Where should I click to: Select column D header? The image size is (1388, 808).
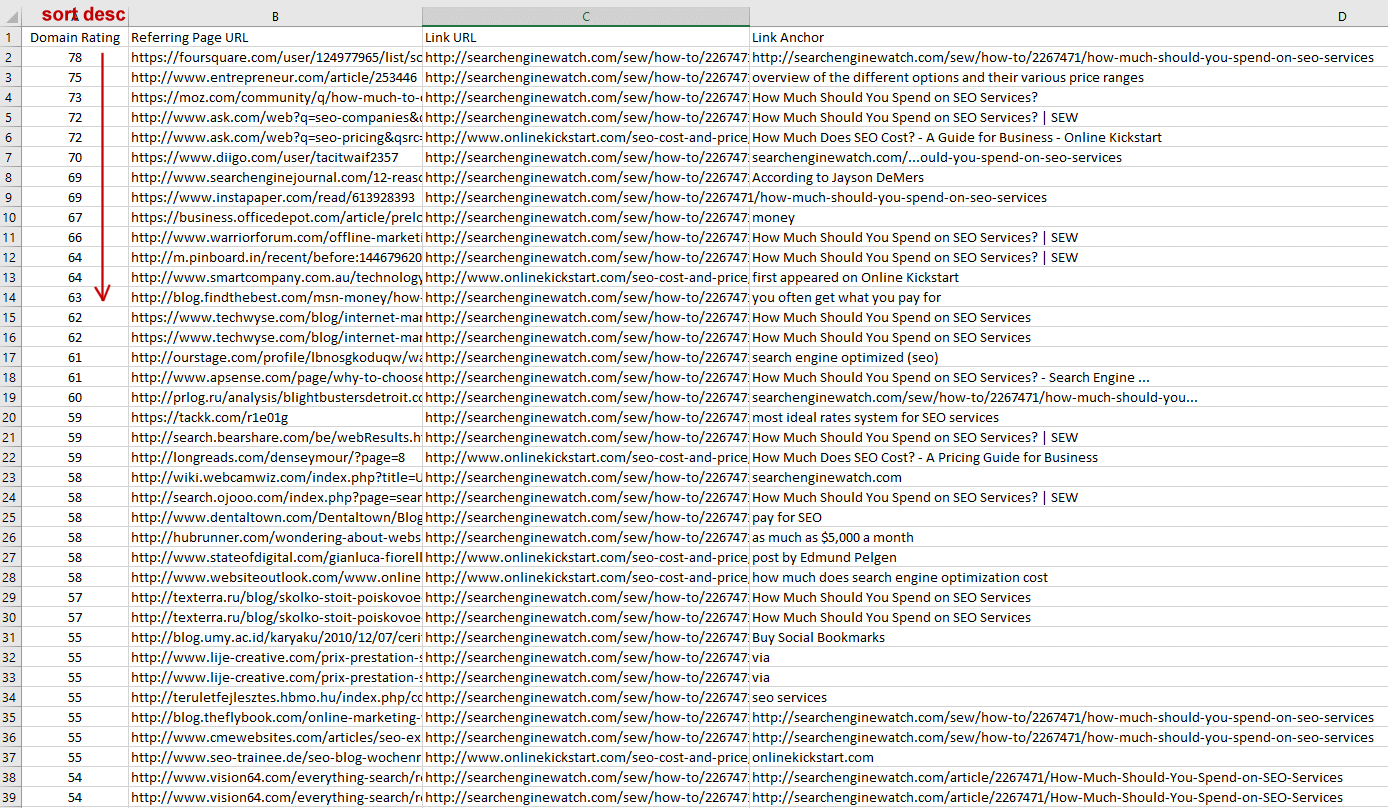(1068, 17)
